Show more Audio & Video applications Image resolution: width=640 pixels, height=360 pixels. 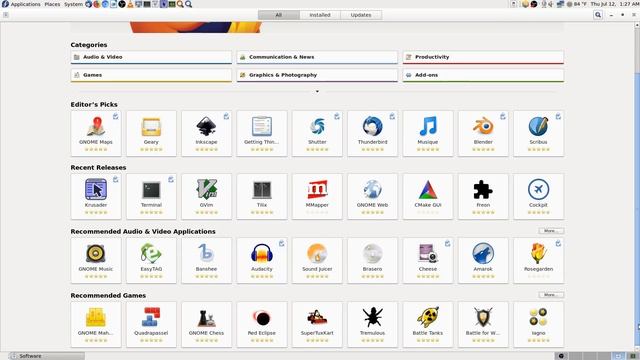[551, 231]
